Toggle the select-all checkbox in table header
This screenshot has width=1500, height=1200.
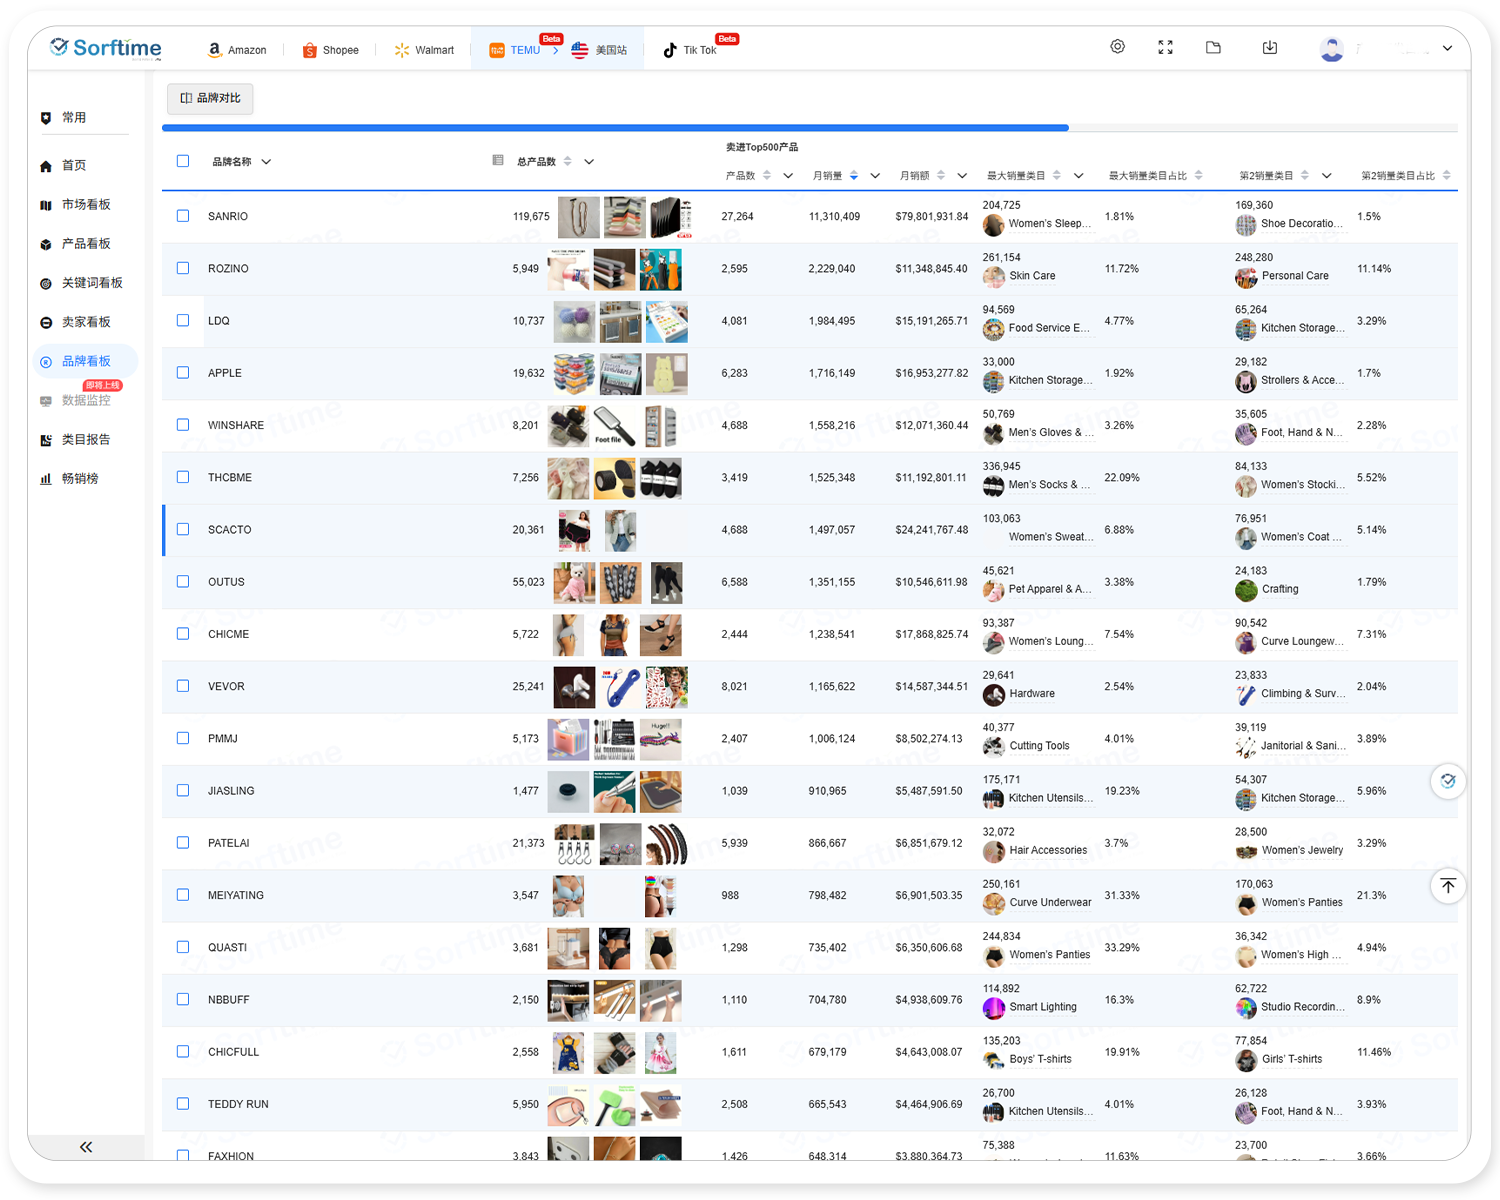pos(183,161)
